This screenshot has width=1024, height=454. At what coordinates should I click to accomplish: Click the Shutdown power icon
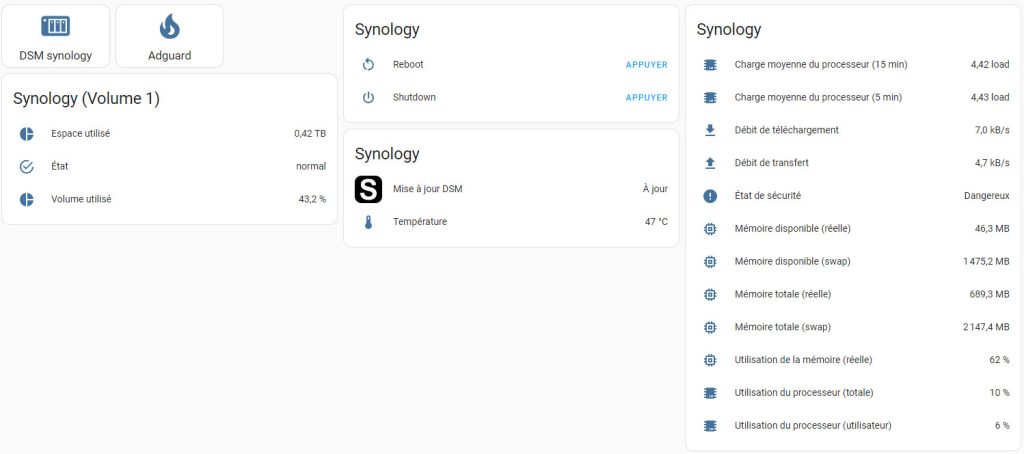point(368,97)
